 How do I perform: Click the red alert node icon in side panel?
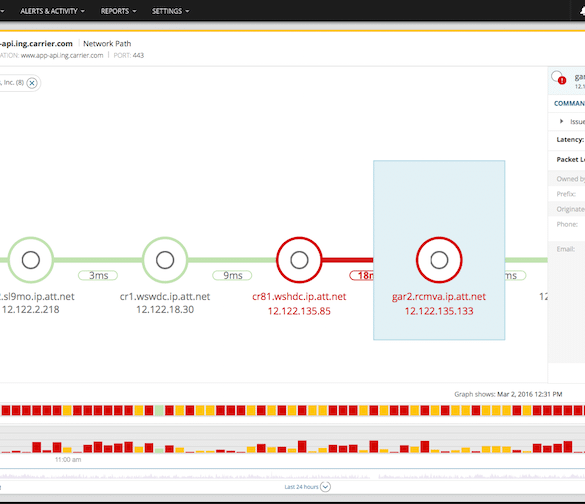(559, 78)
